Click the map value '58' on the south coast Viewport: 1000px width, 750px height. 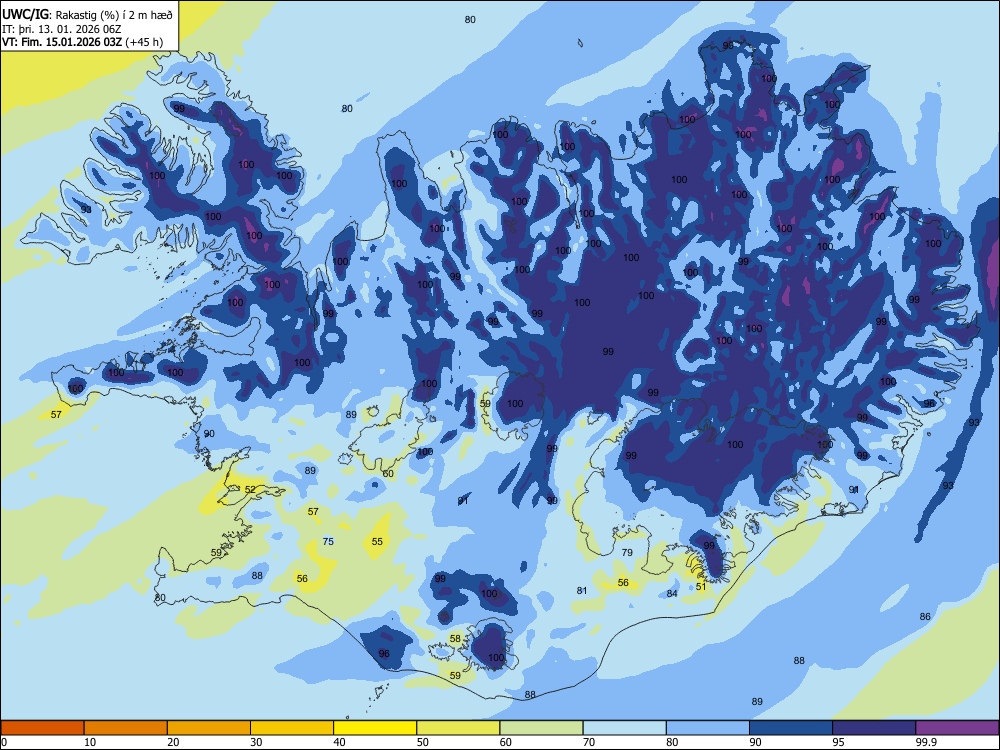pyautogui.click(x=455, y=638)
